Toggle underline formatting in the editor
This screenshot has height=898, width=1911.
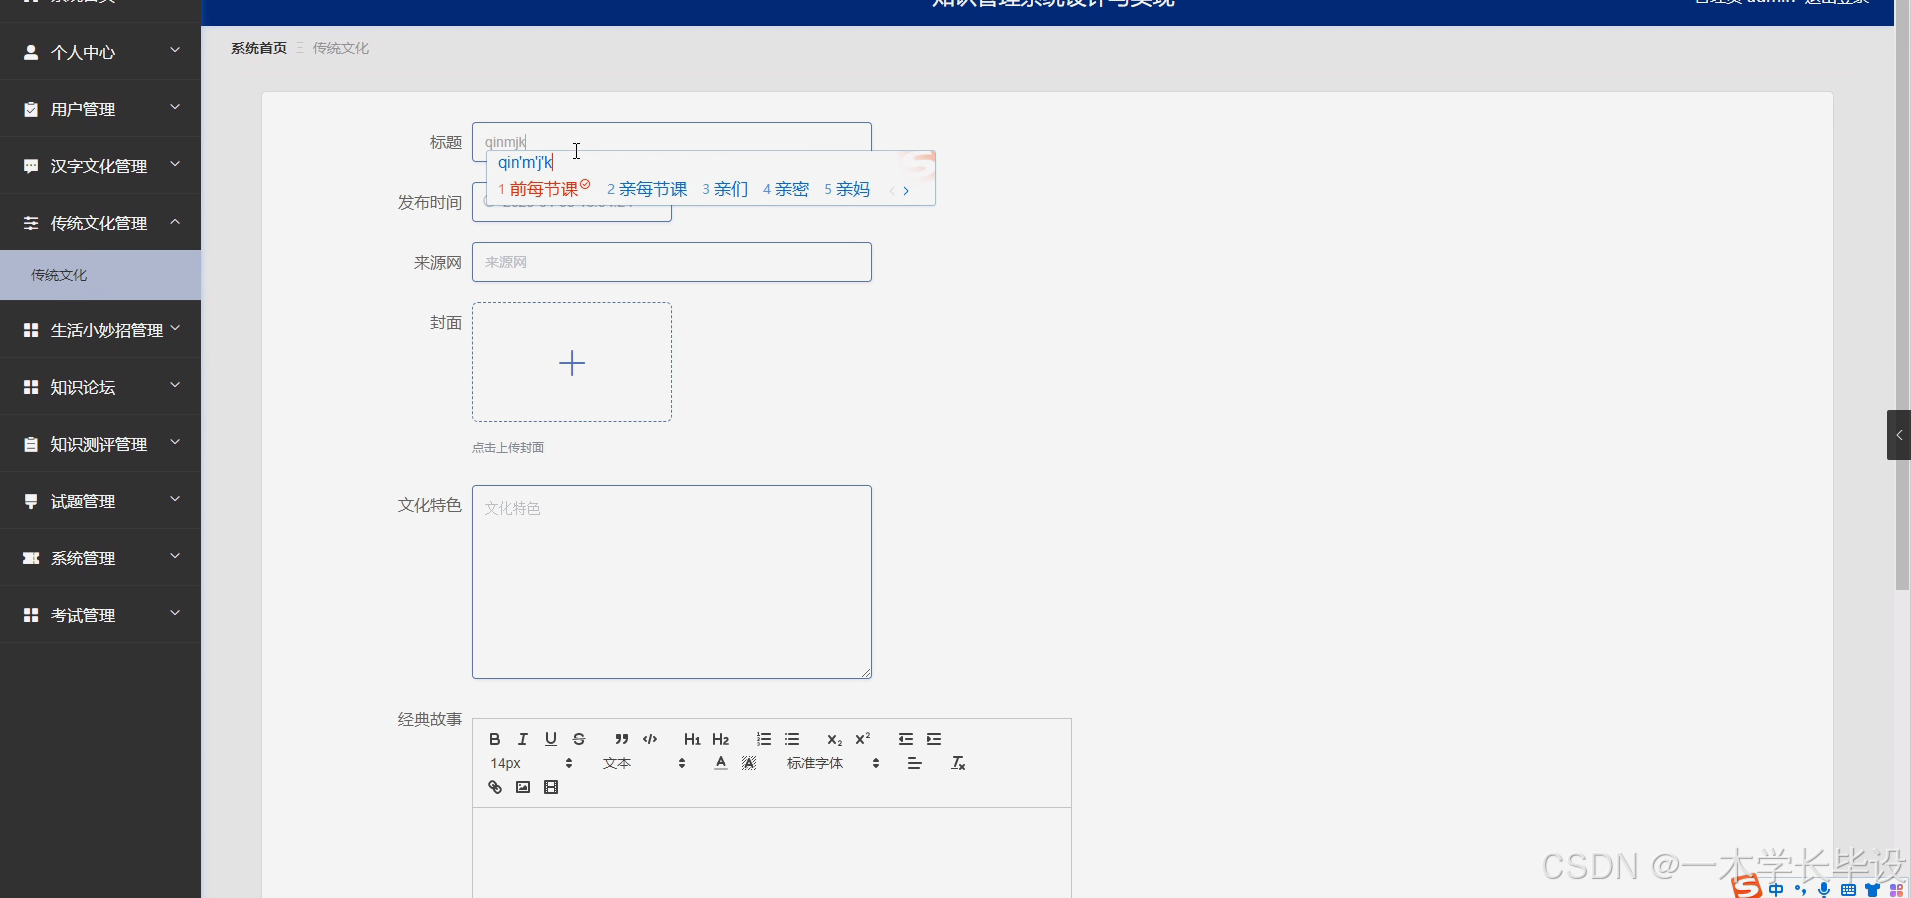pos(550,739)
